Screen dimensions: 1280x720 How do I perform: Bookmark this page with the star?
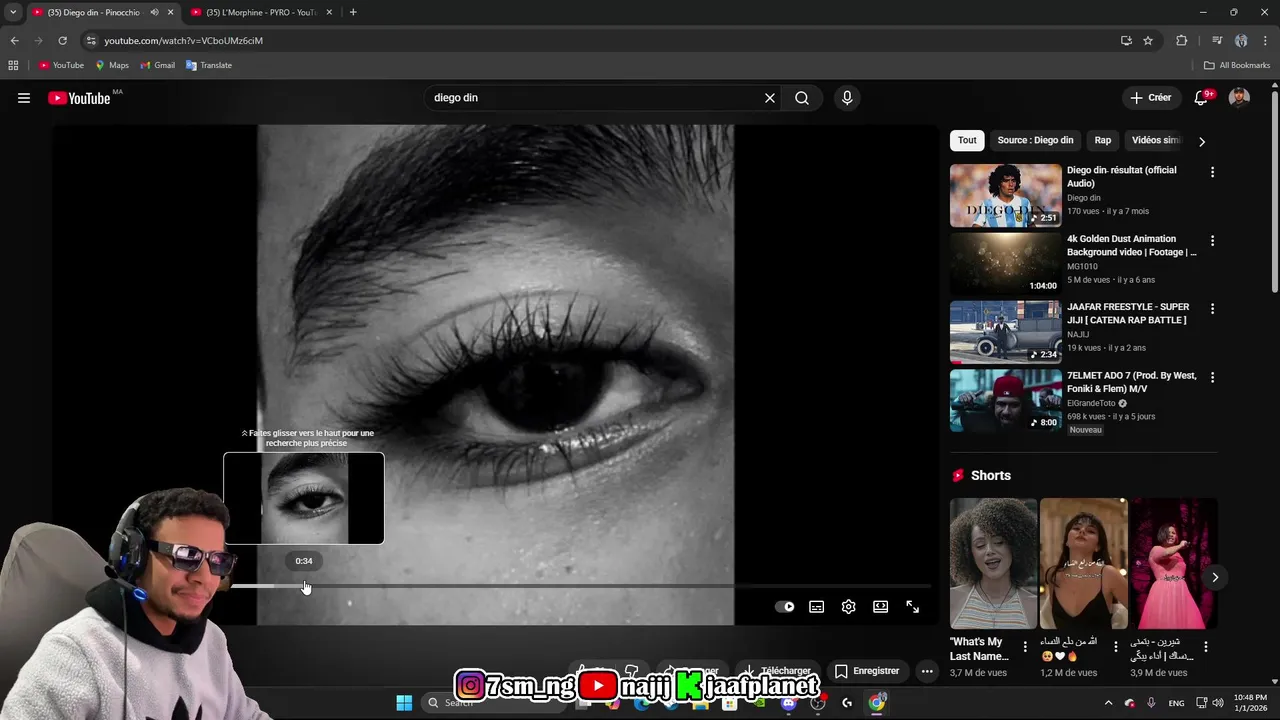tap(1148, 40)
